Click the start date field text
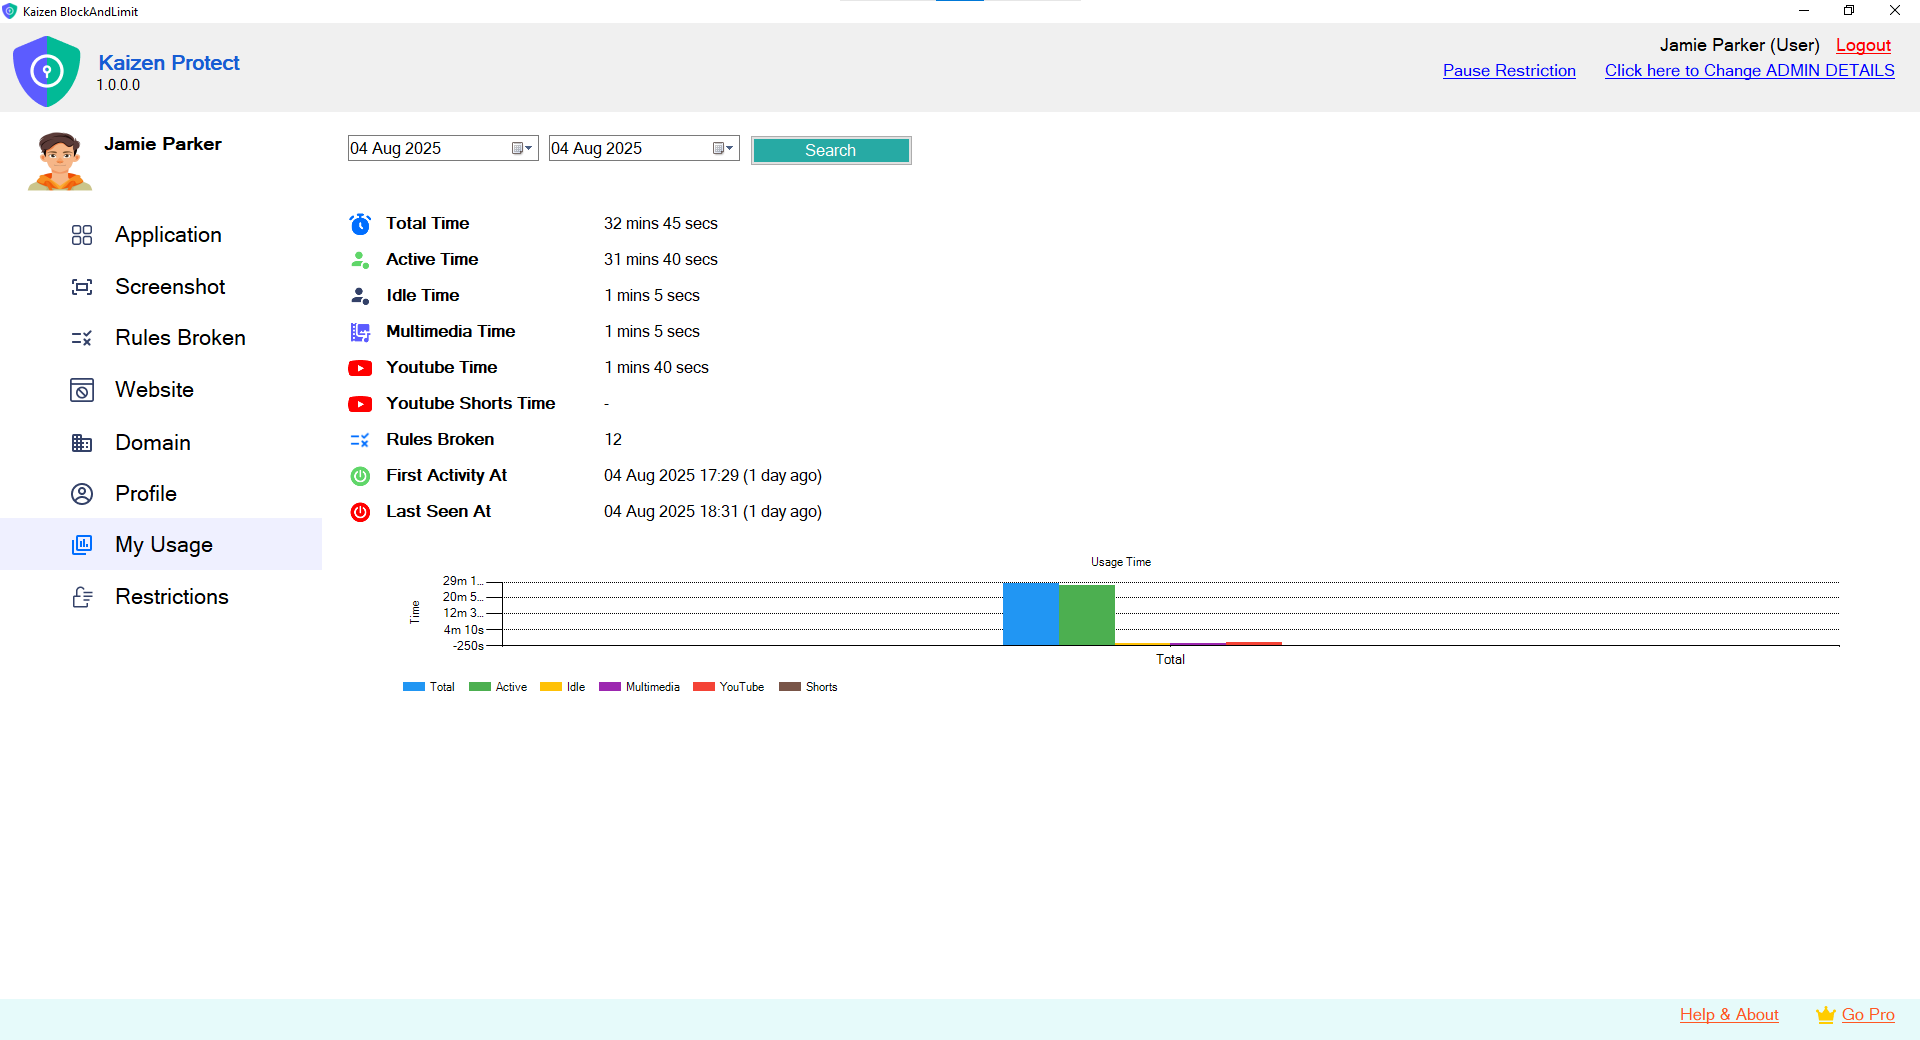The width and height of the screenshot is (1920, 1040). 396,148
